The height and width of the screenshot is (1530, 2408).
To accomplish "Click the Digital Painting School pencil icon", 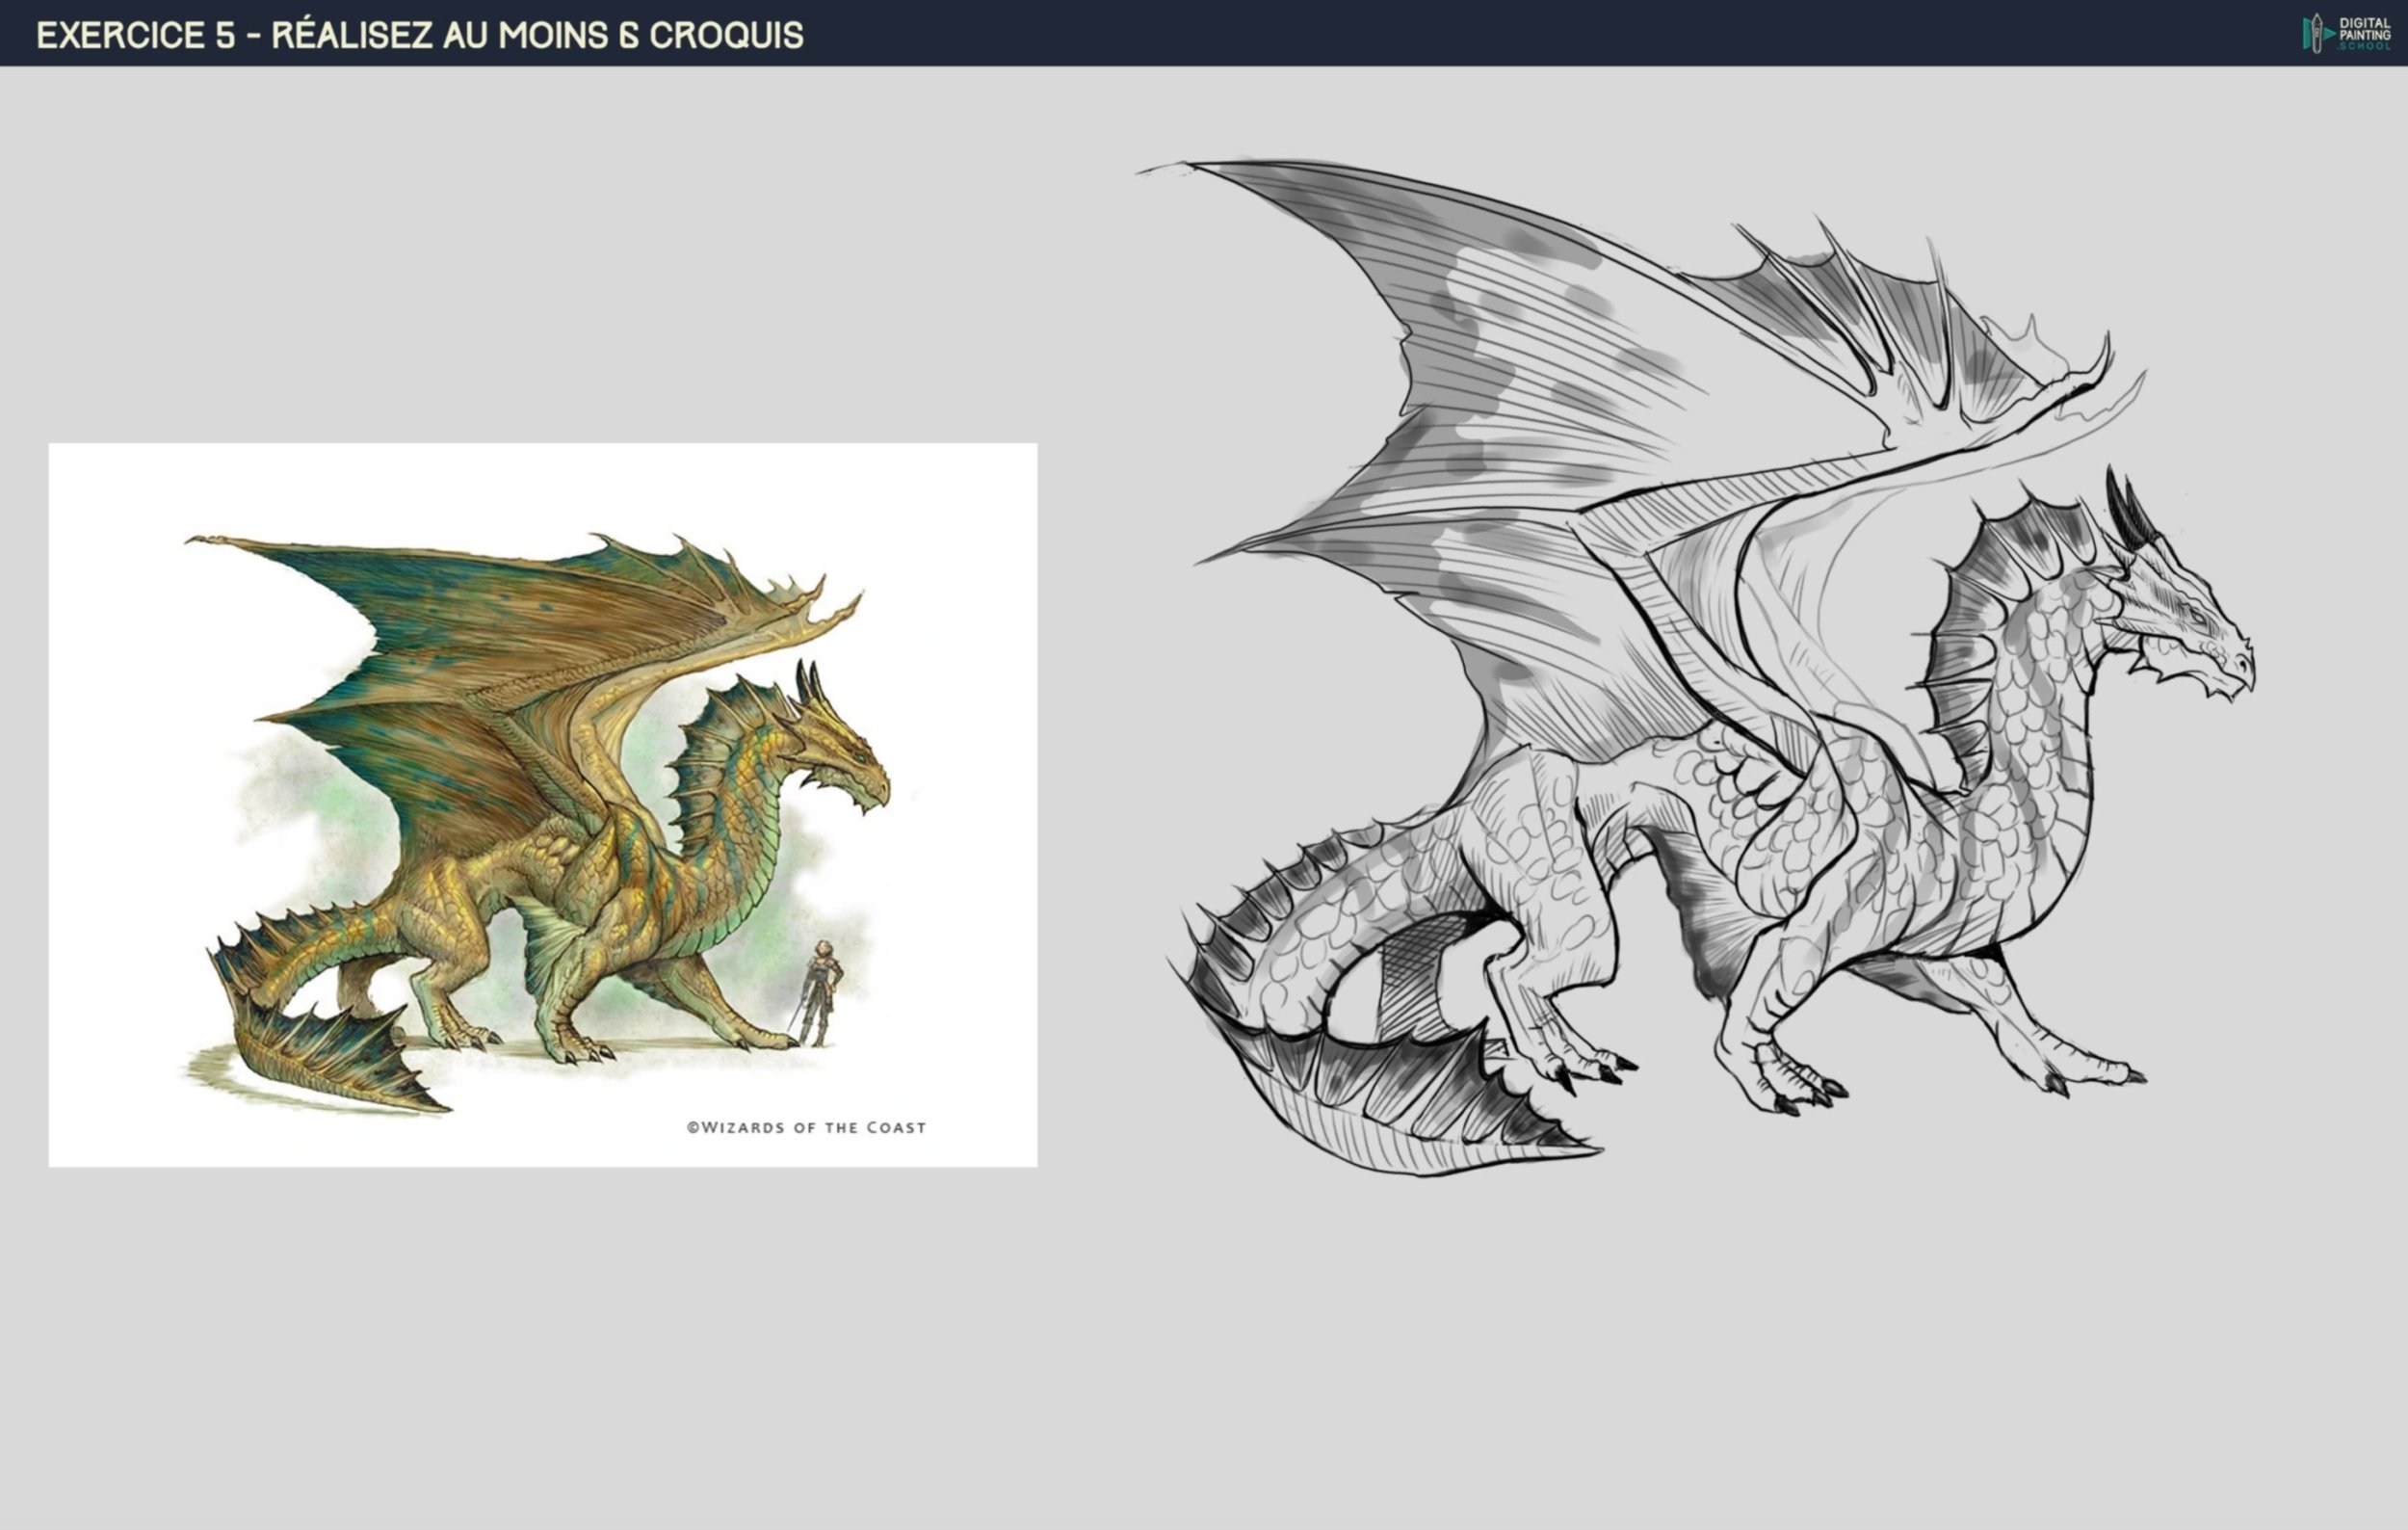I will point(2317,33).
